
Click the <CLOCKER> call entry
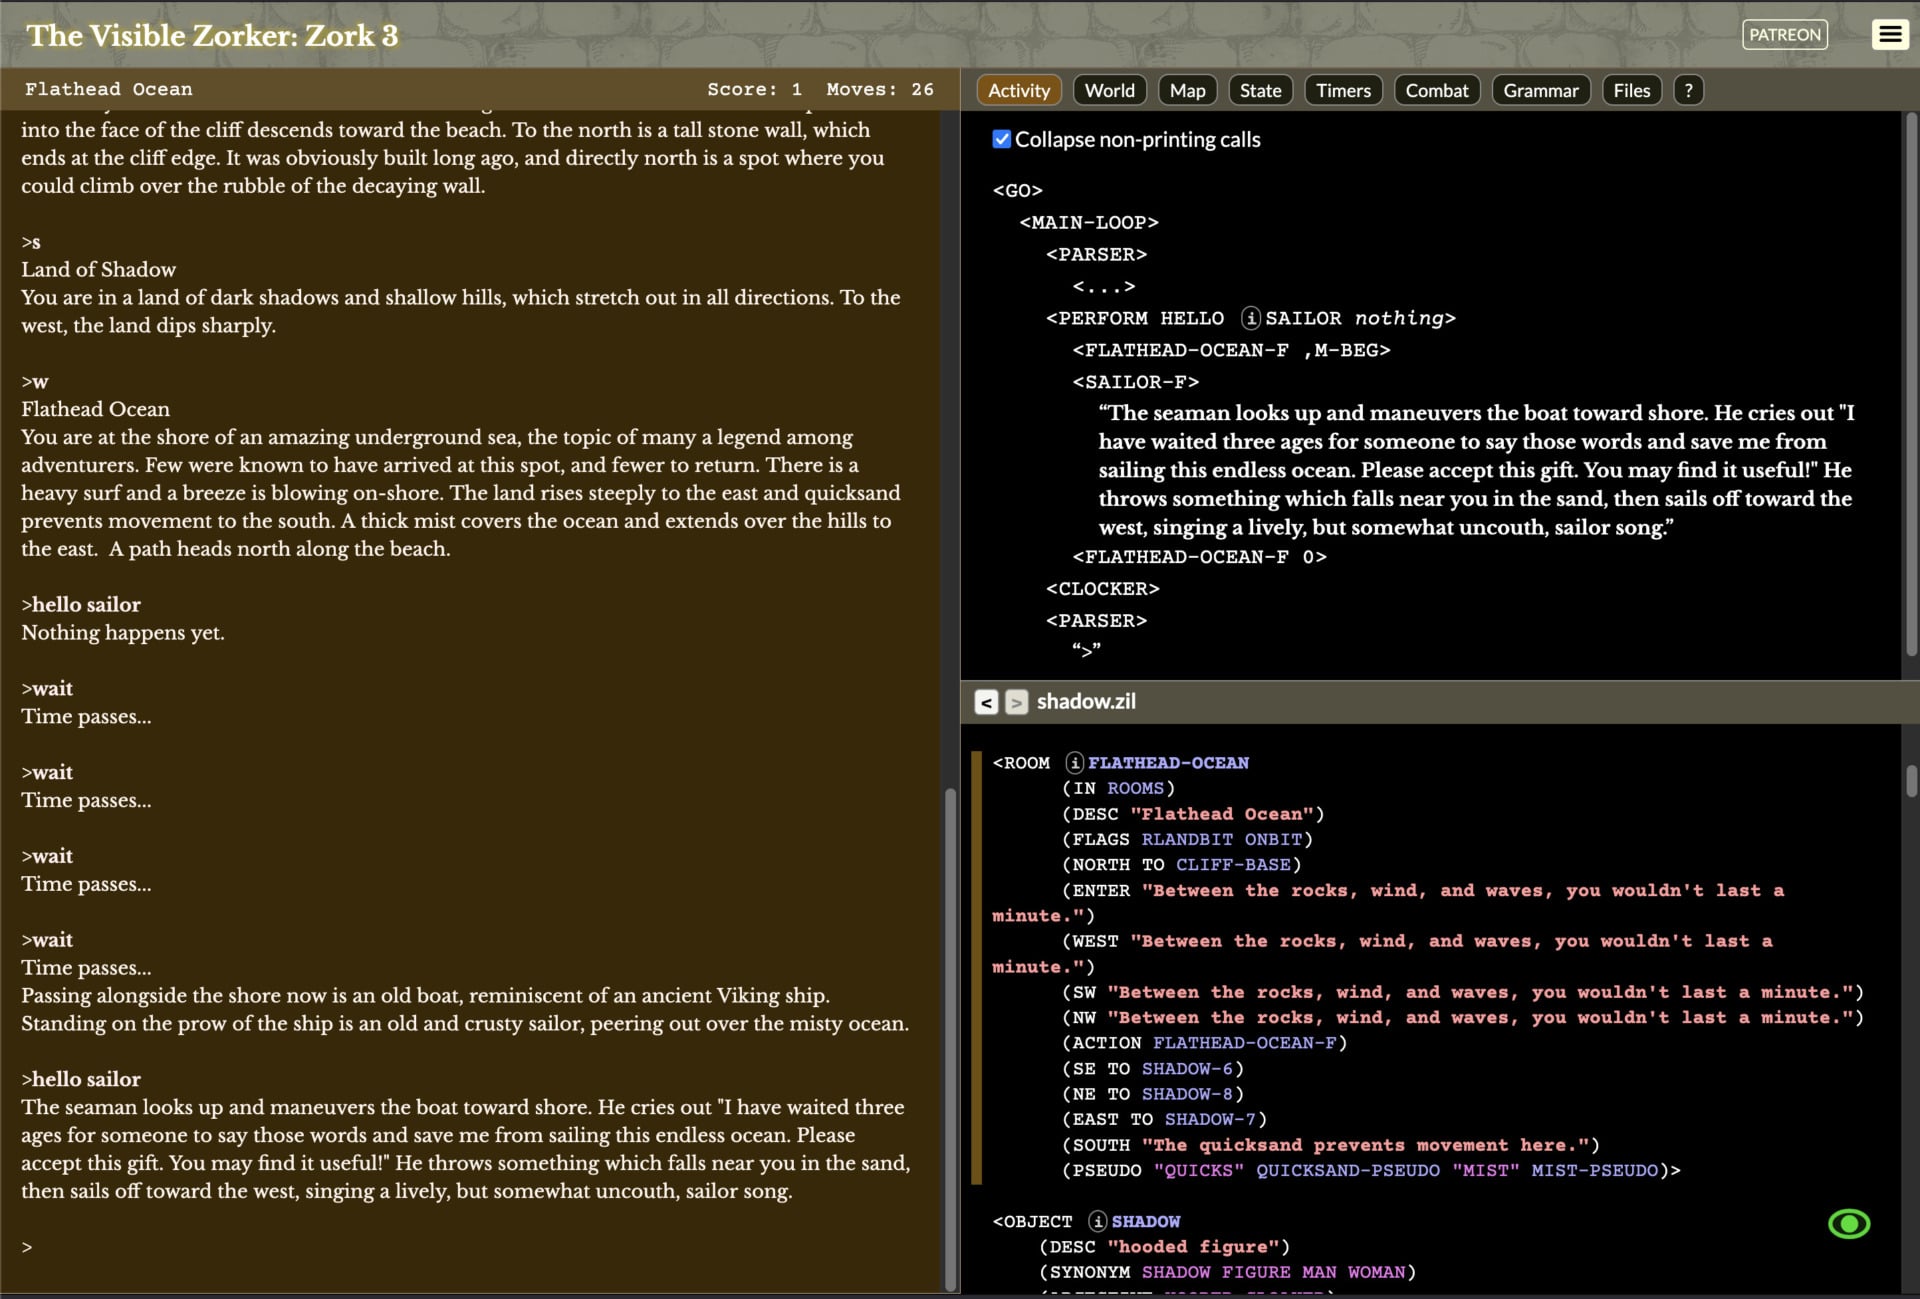pyautogui.click(x=1102, y=590)
